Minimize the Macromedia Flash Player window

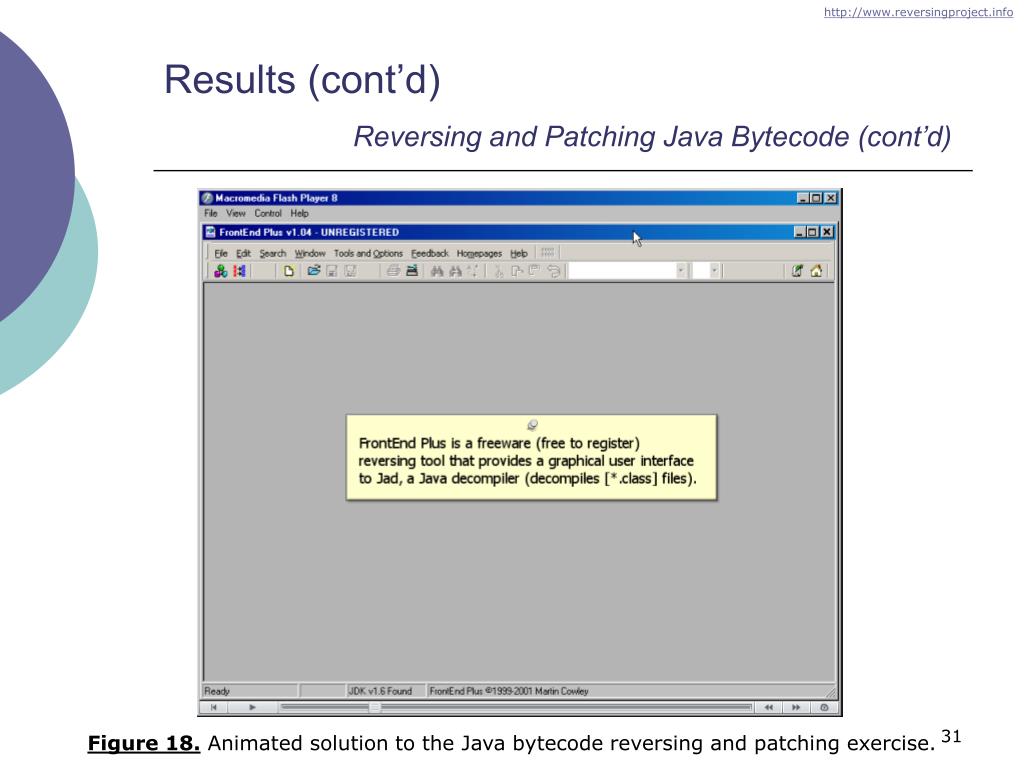click(x=803, y=198)
